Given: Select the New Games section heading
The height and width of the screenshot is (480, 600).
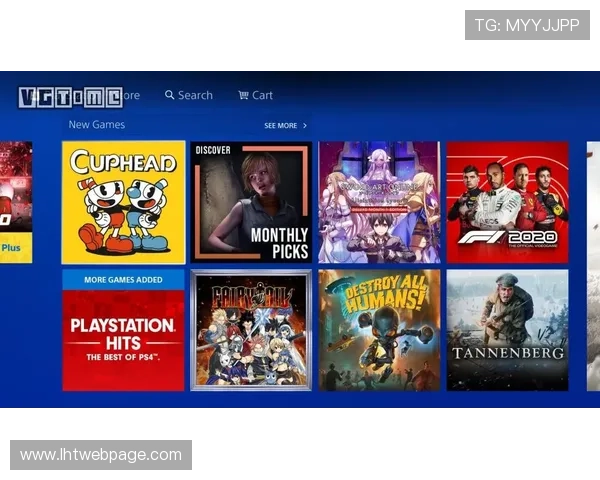Looking at the screenshot, I should (x=96, y=125).
